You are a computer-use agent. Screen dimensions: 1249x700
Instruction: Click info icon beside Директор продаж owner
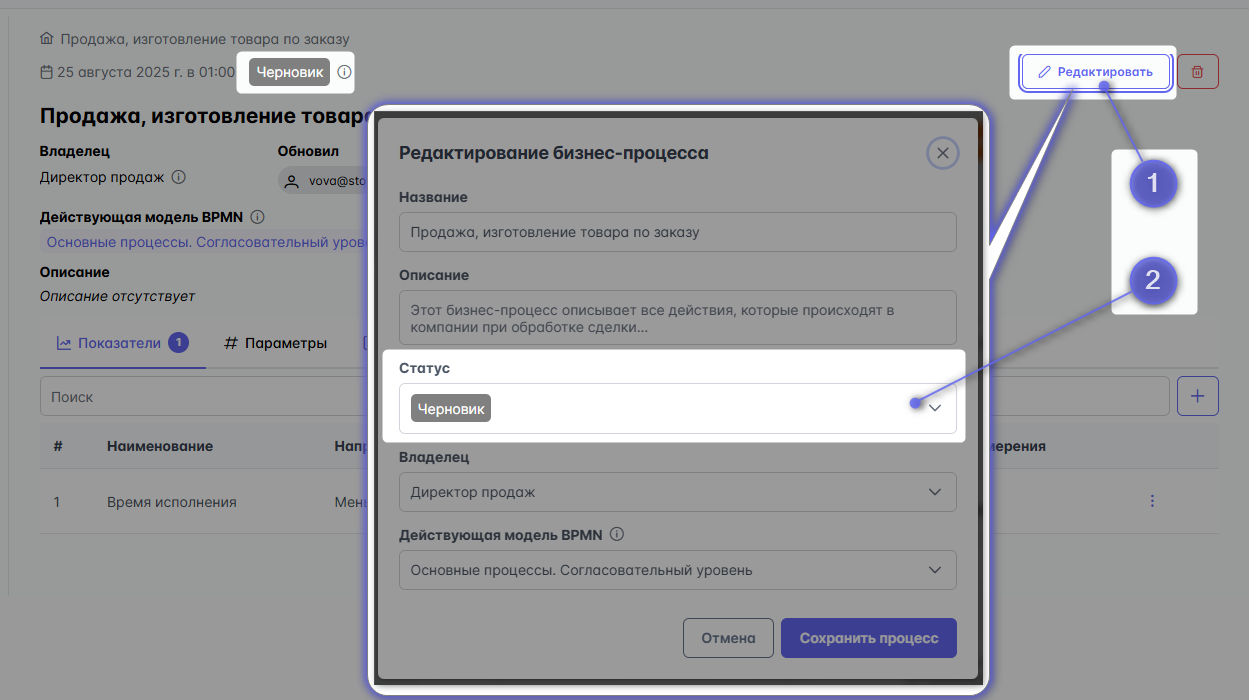179,177
